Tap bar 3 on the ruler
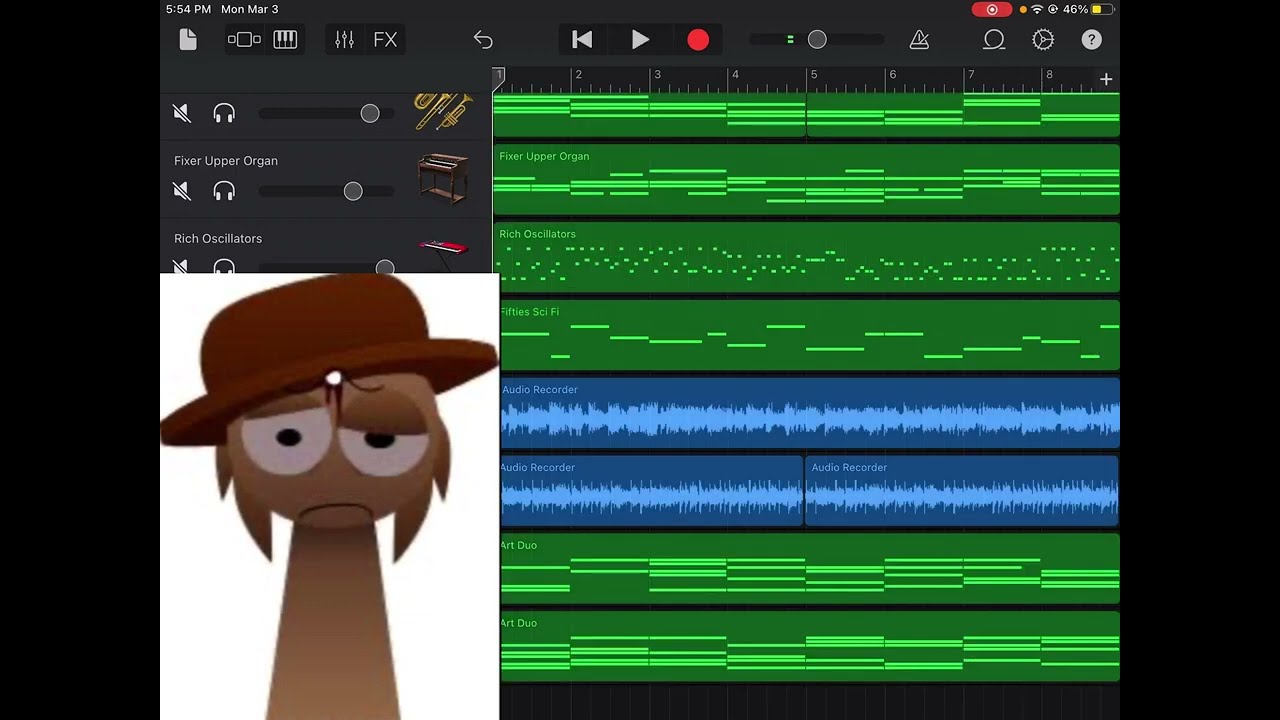Viewport: 1280px width, 720px height. (x=657, y=75)
